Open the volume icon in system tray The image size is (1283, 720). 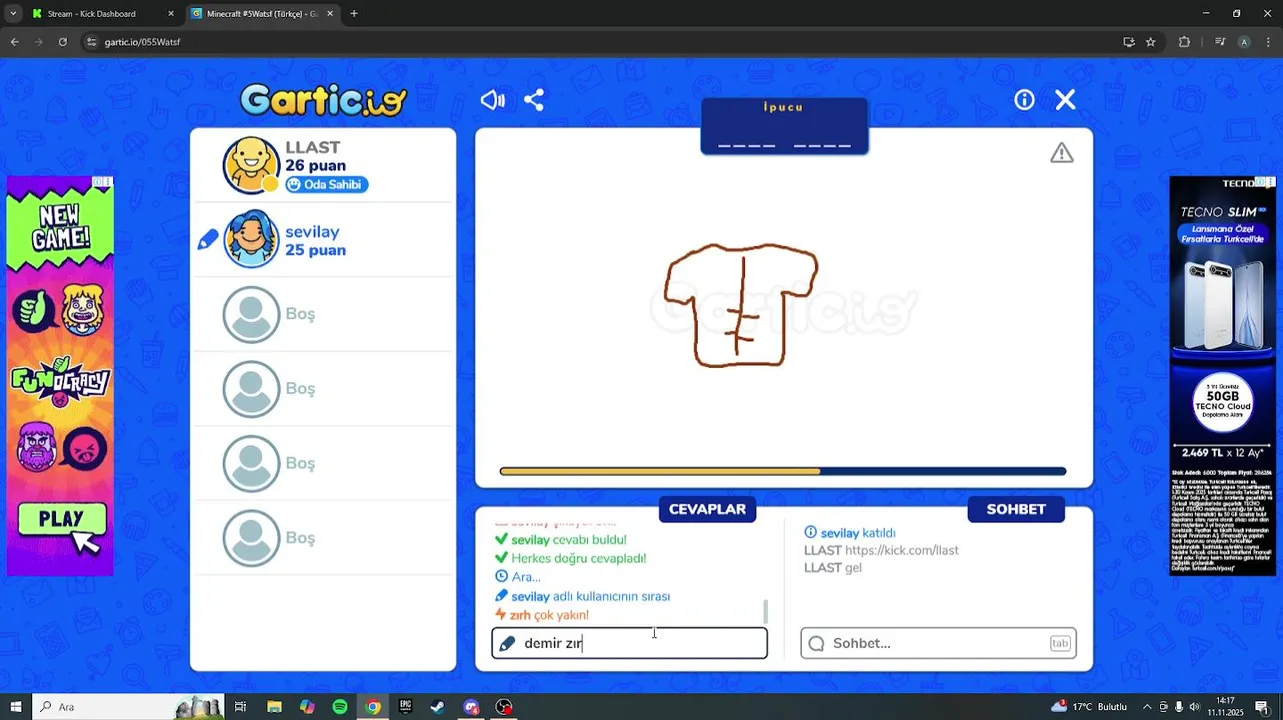pyautogui.click(x=1194, y=707)
